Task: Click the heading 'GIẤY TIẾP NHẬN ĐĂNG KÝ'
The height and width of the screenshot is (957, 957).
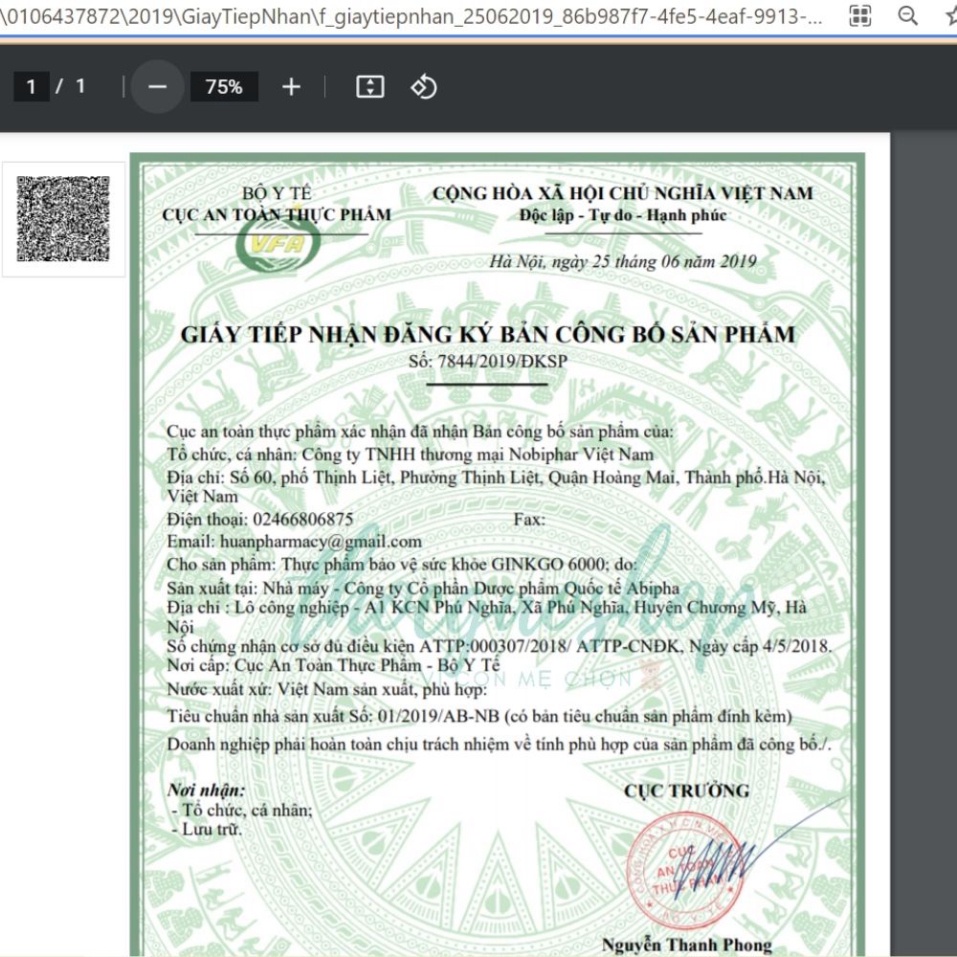Action: [488, 334]
